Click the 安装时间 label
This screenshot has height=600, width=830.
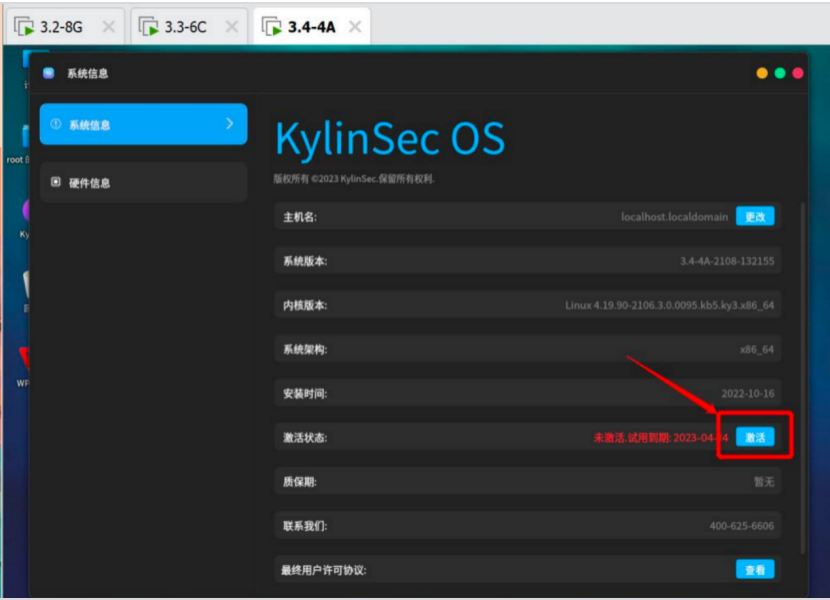tap(305, 393)
